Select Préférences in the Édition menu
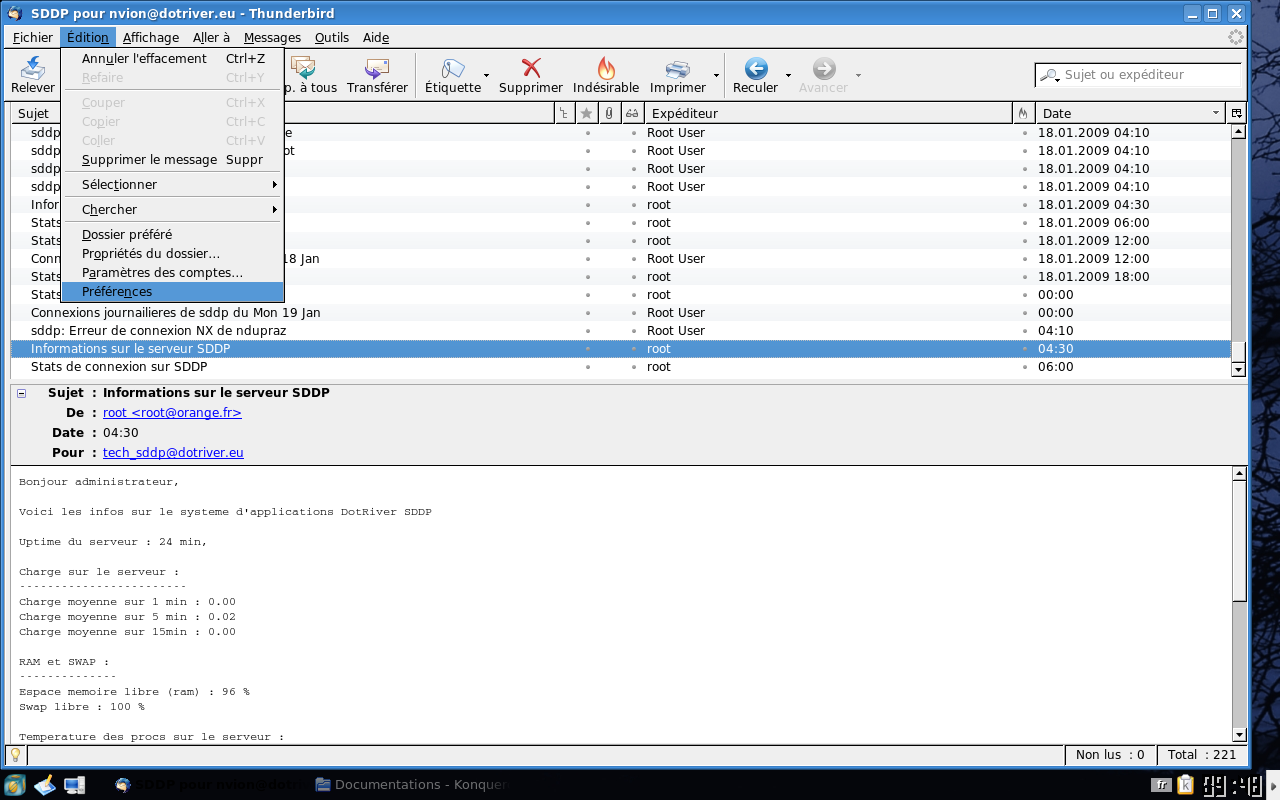This screenshot has height=800, width=1280. [117, 292]
